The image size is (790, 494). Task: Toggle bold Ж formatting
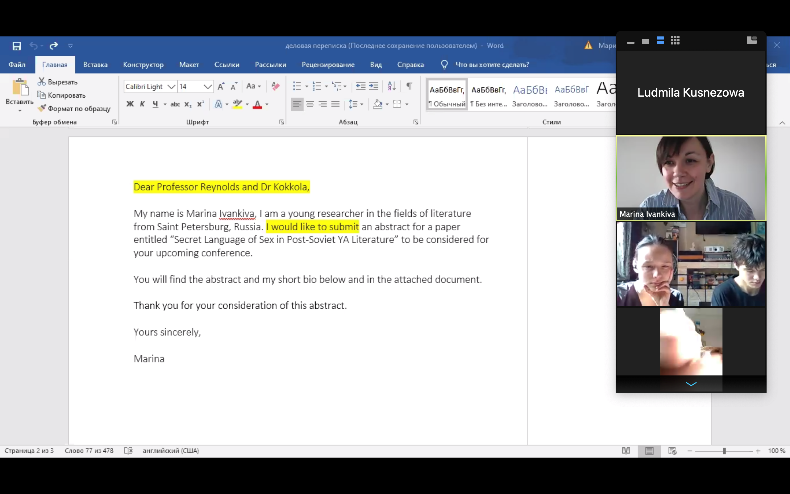pyautogui.click(x=130, y=104)
